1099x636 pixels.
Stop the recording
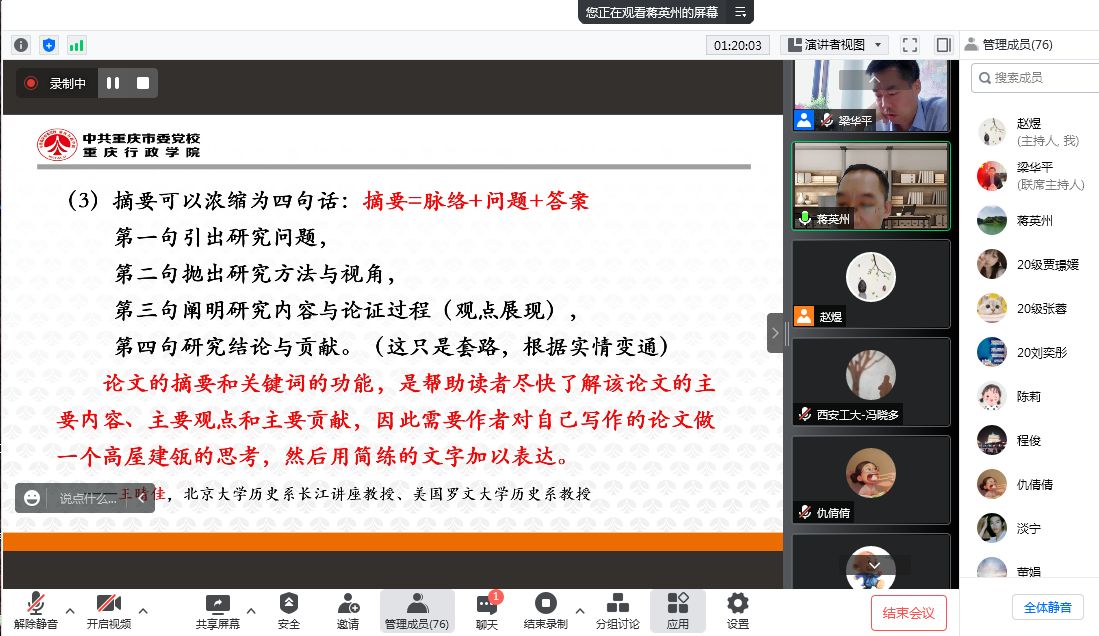tap(143, 84)
